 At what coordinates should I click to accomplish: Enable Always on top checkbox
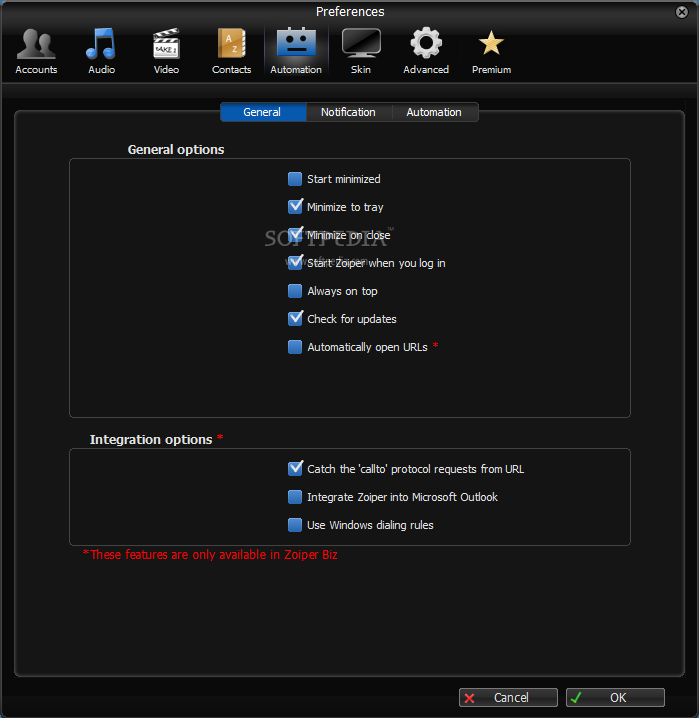(x=295, y=291)
